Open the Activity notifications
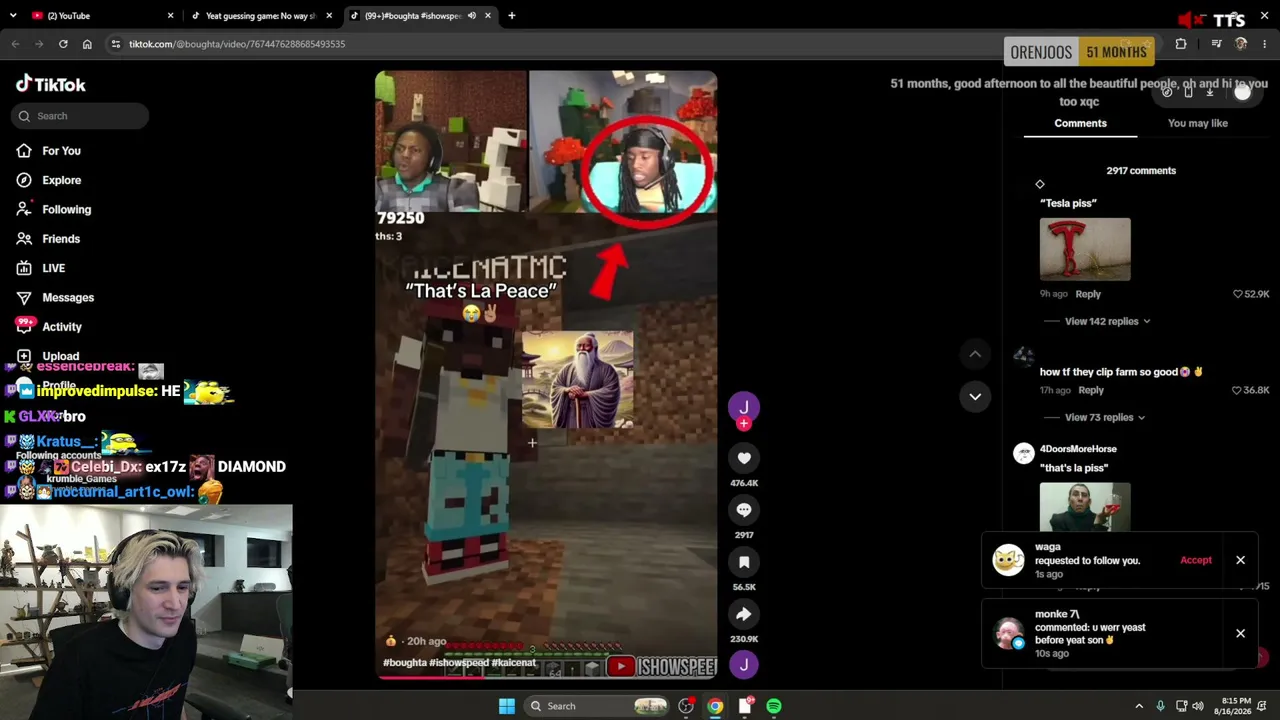 [62, 327]
